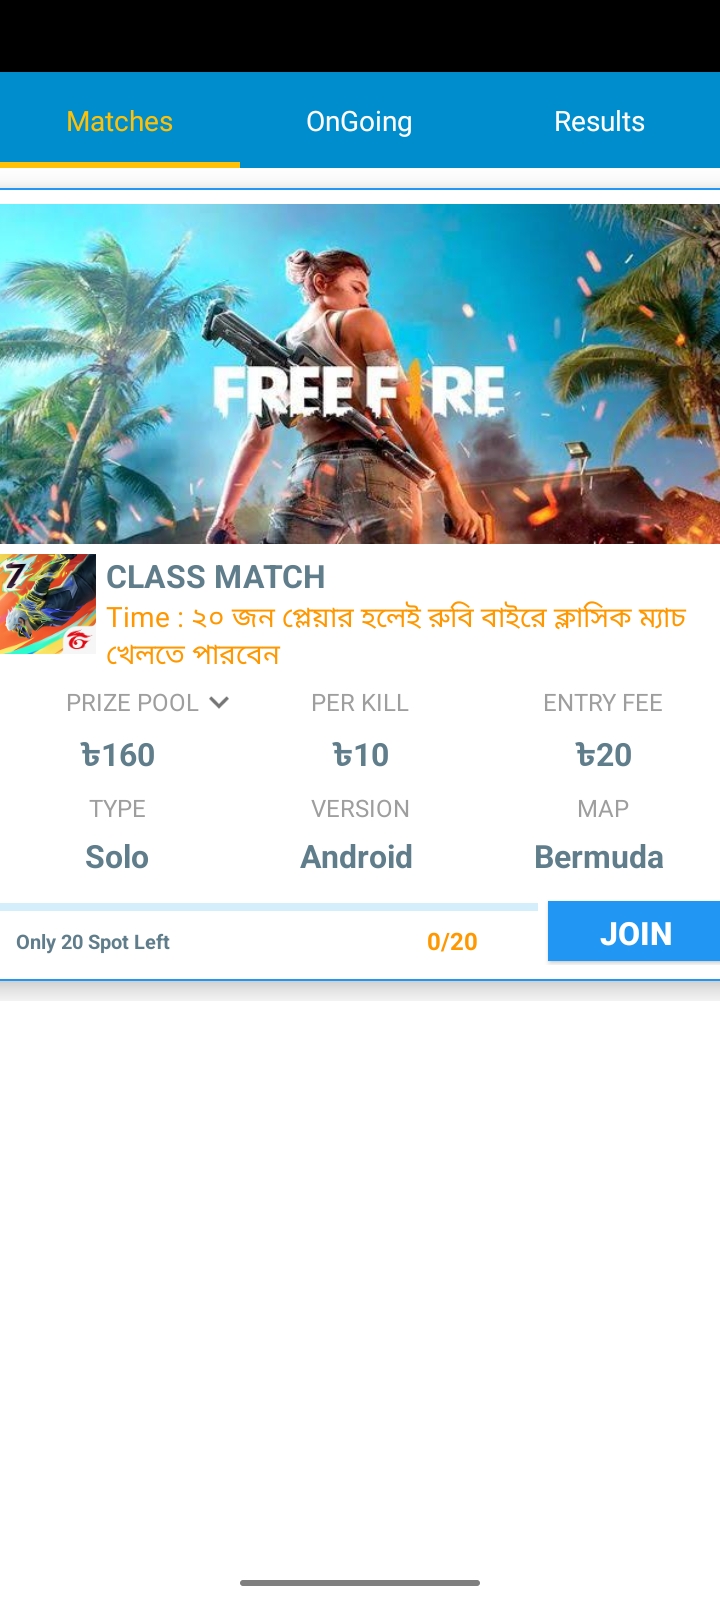Tap the spots filled progress bar
This screenshot has height=1600, width=720.
point(269,907)
